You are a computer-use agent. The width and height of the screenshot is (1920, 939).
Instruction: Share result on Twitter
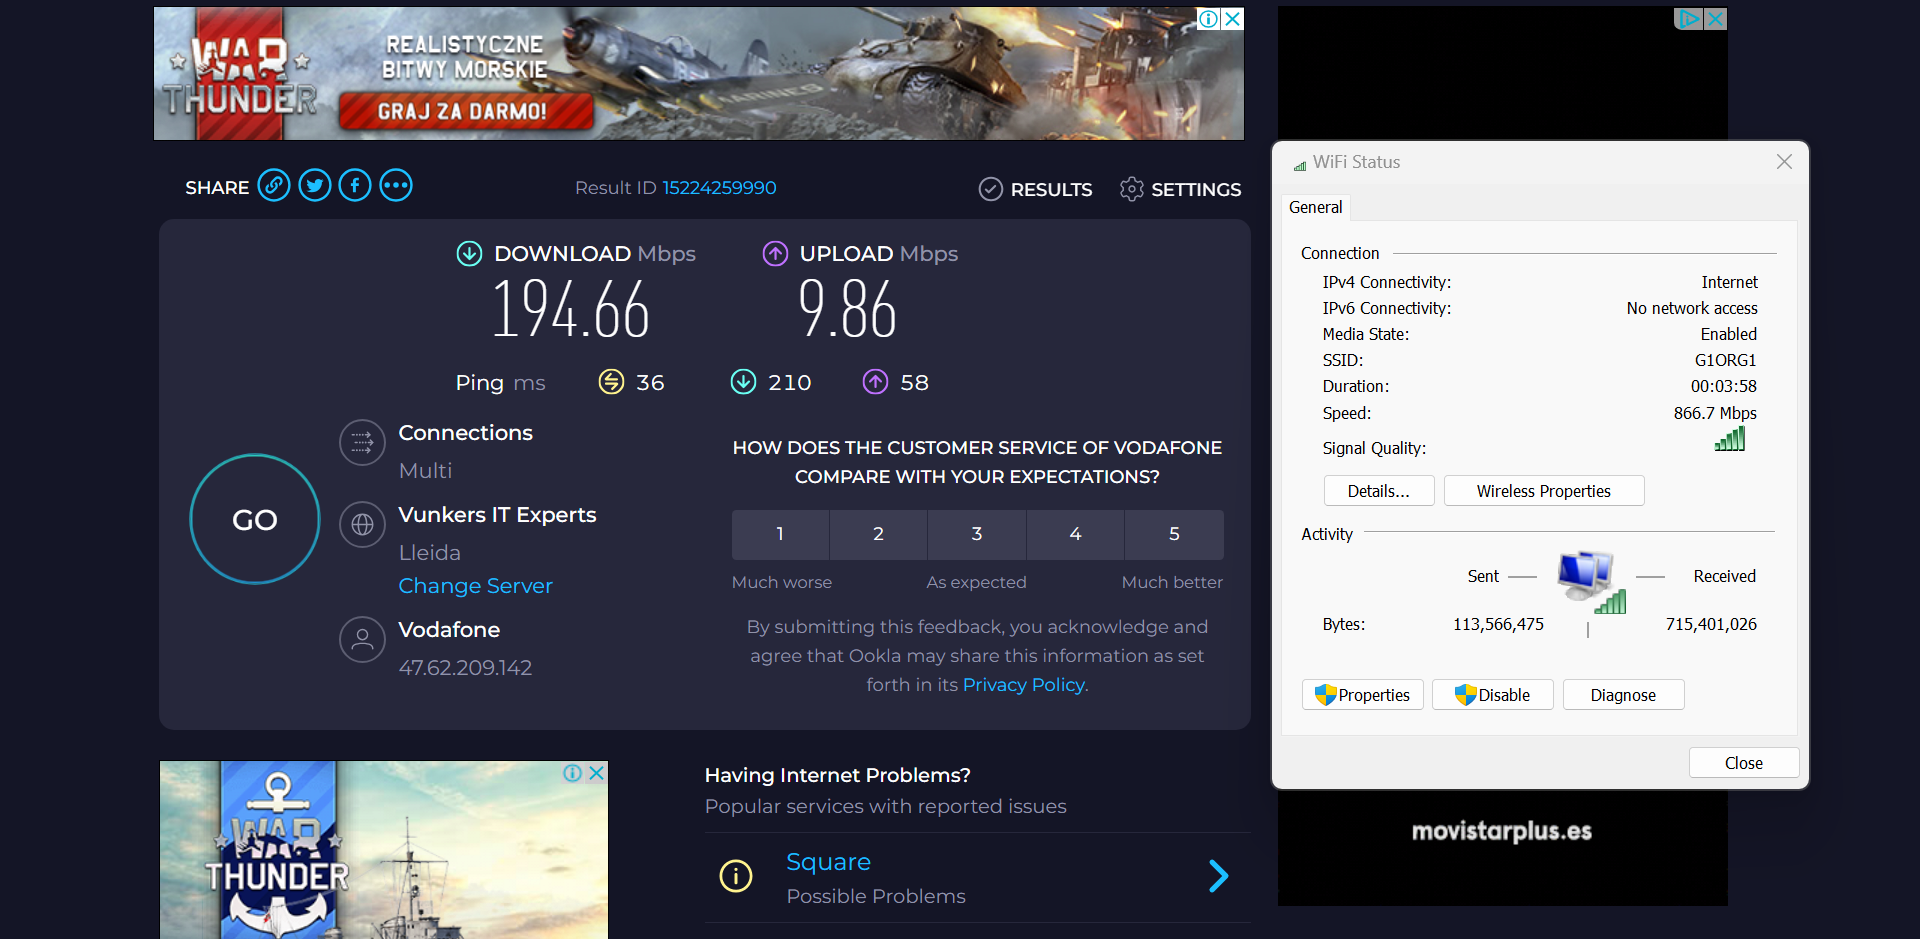click(x=315, y=186)
